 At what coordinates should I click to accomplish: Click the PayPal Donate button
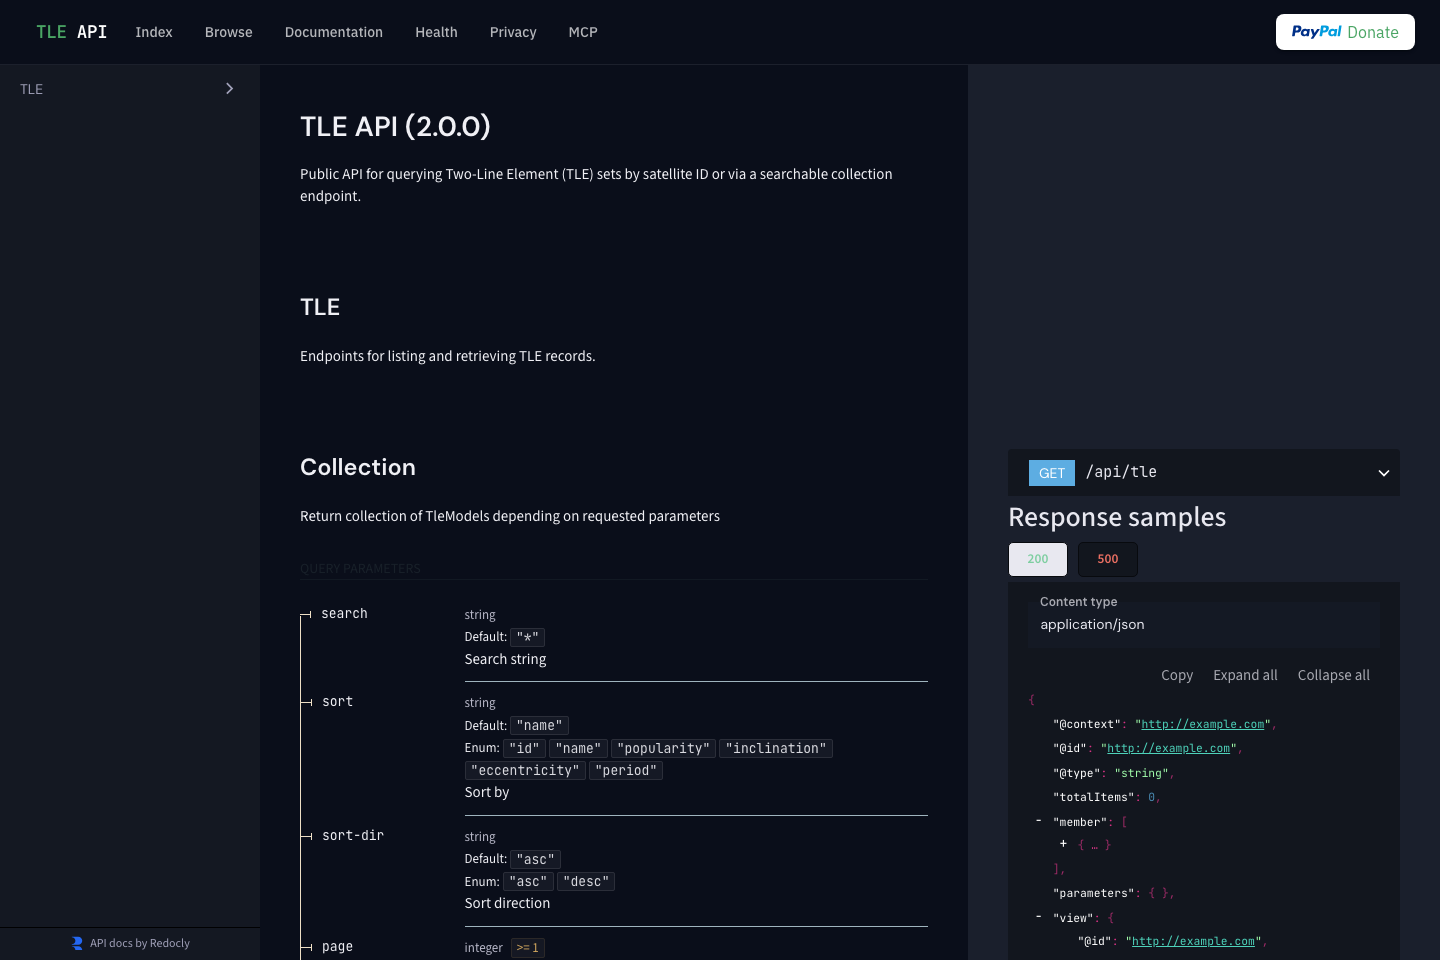point(1344,32)
